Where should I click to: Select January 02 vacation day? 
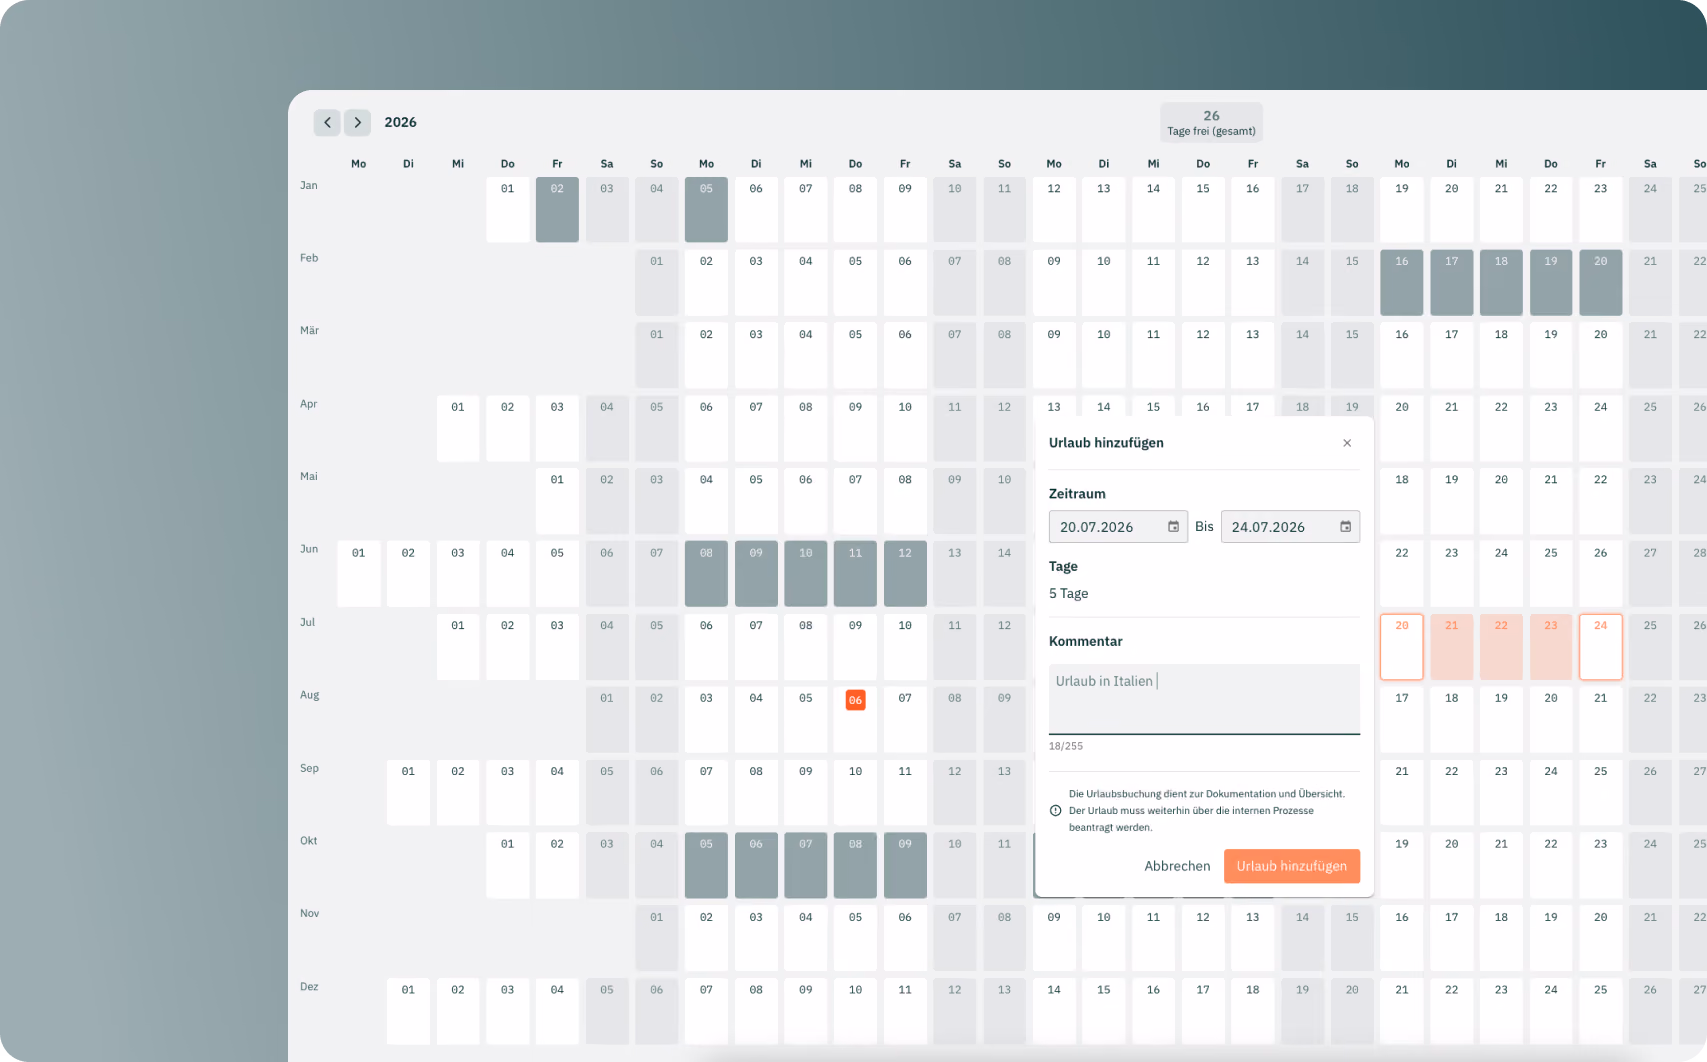click(557, 210)
